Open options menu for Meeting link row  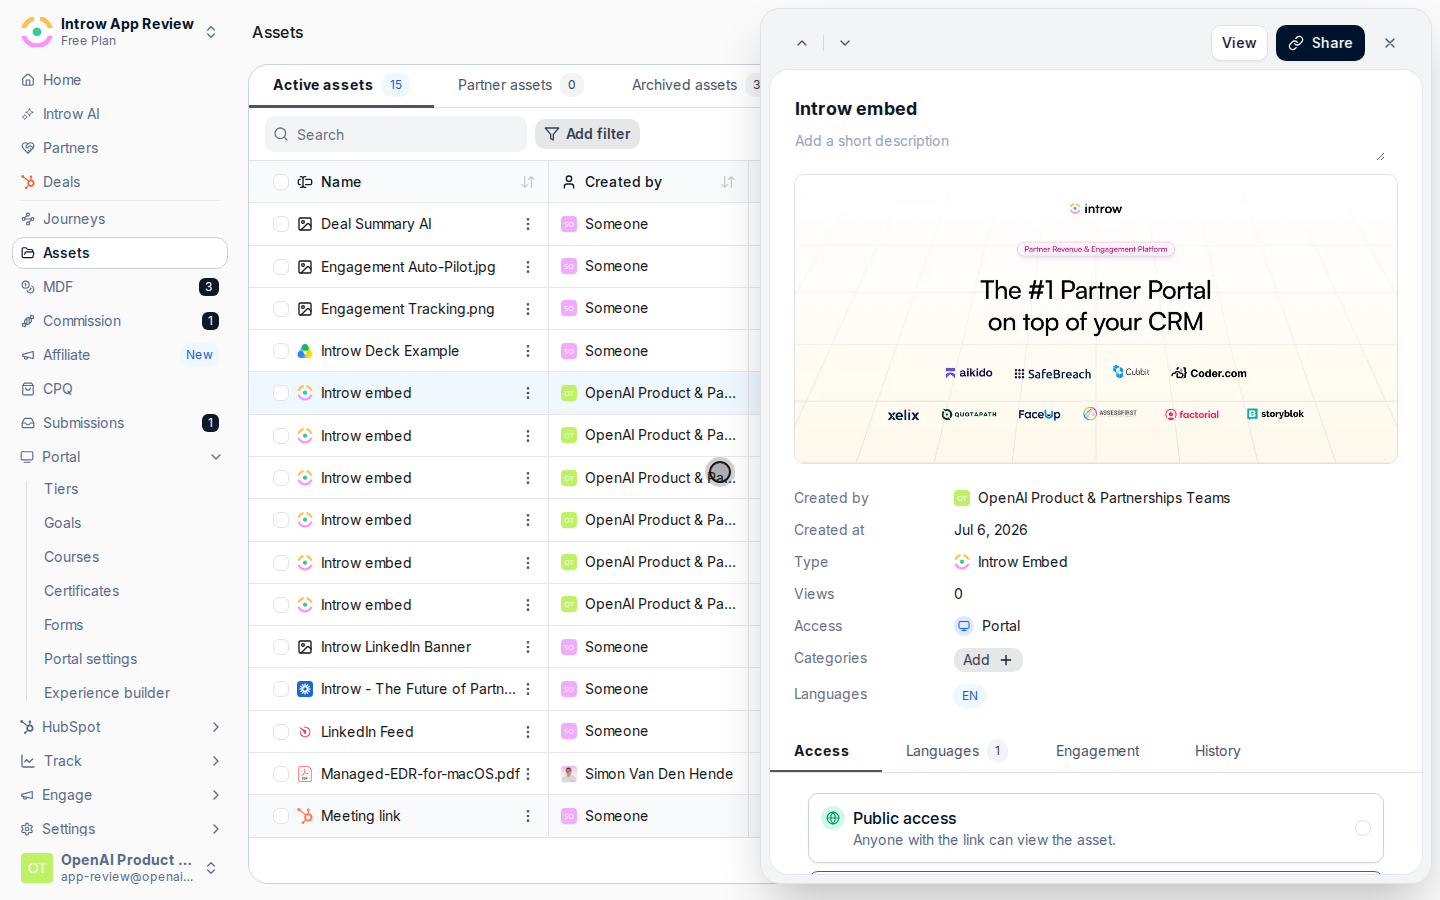528,816
